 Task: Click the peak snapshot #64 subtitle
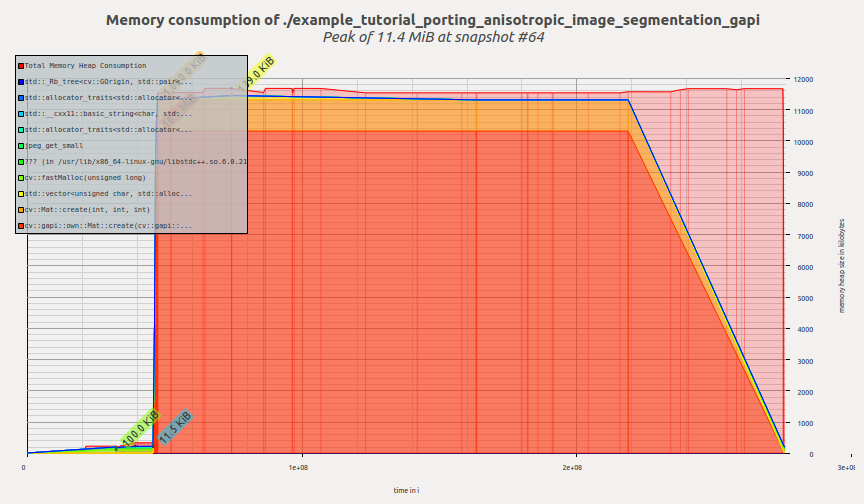(431, 38)
